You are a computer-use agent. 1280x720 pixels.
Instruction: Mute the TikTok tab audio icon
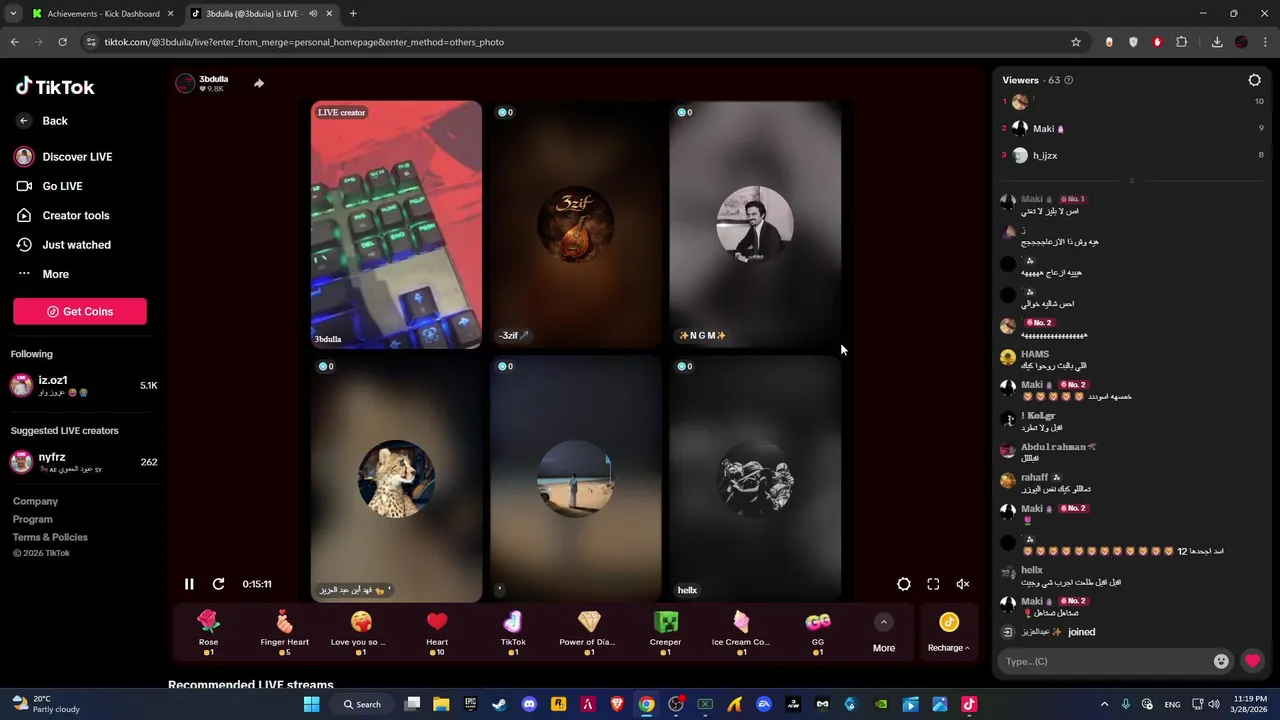click(x=313, y=14)
